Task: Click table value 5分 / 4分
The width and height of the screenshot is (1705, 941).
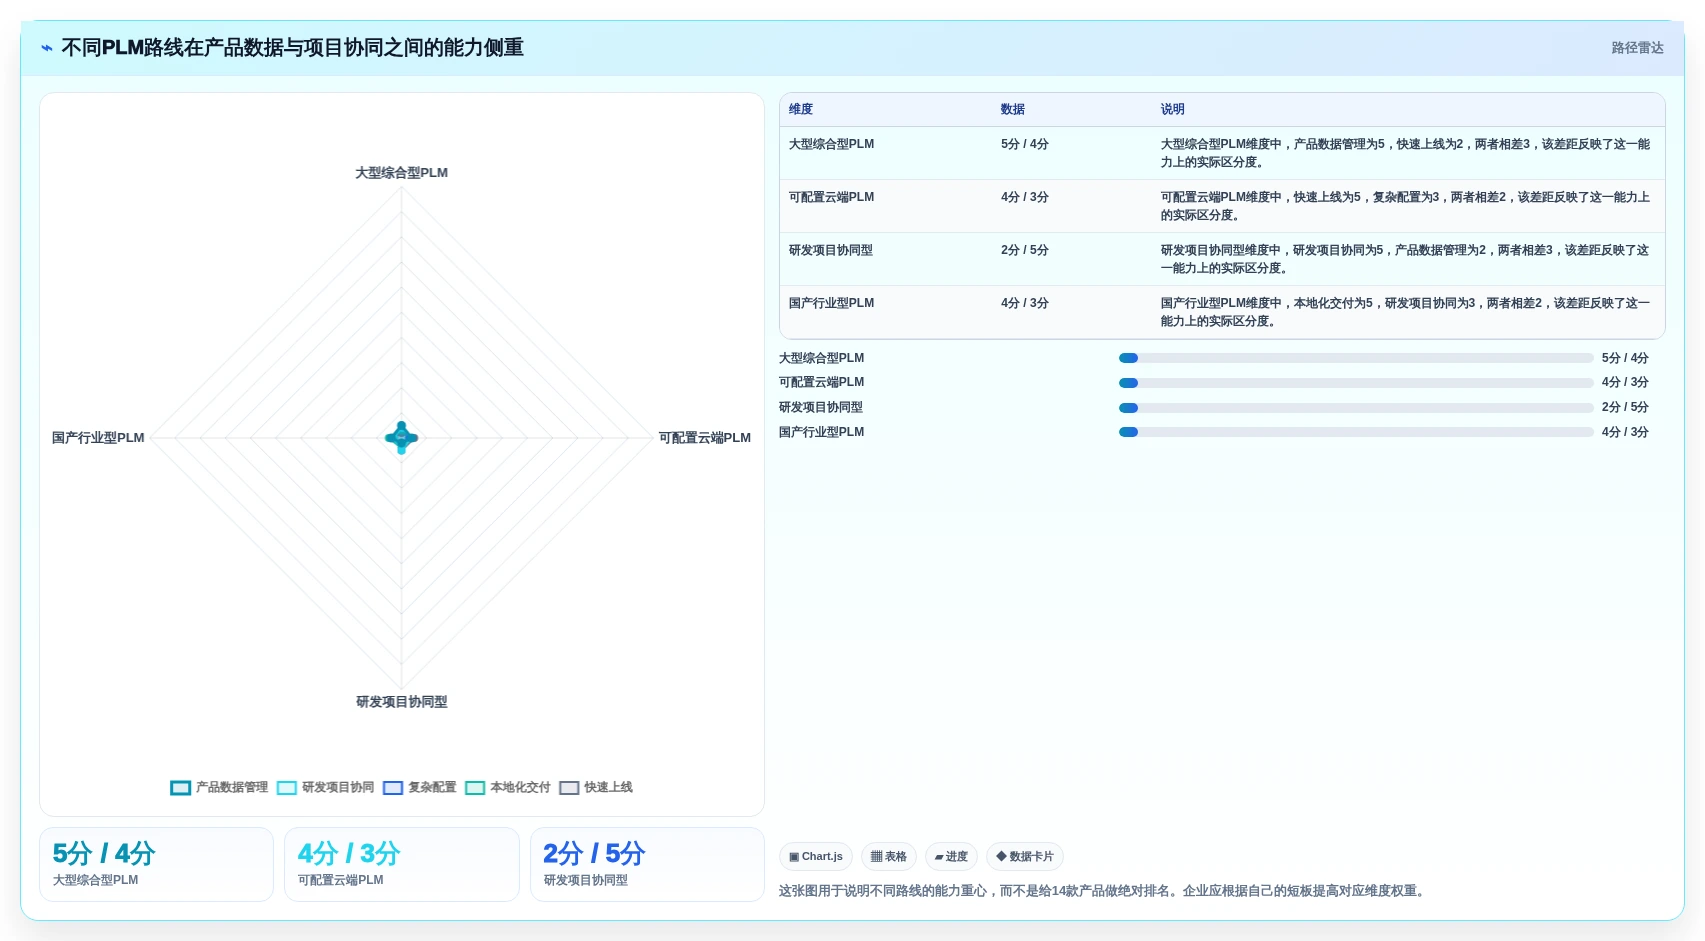Action: pos(1025,144)
